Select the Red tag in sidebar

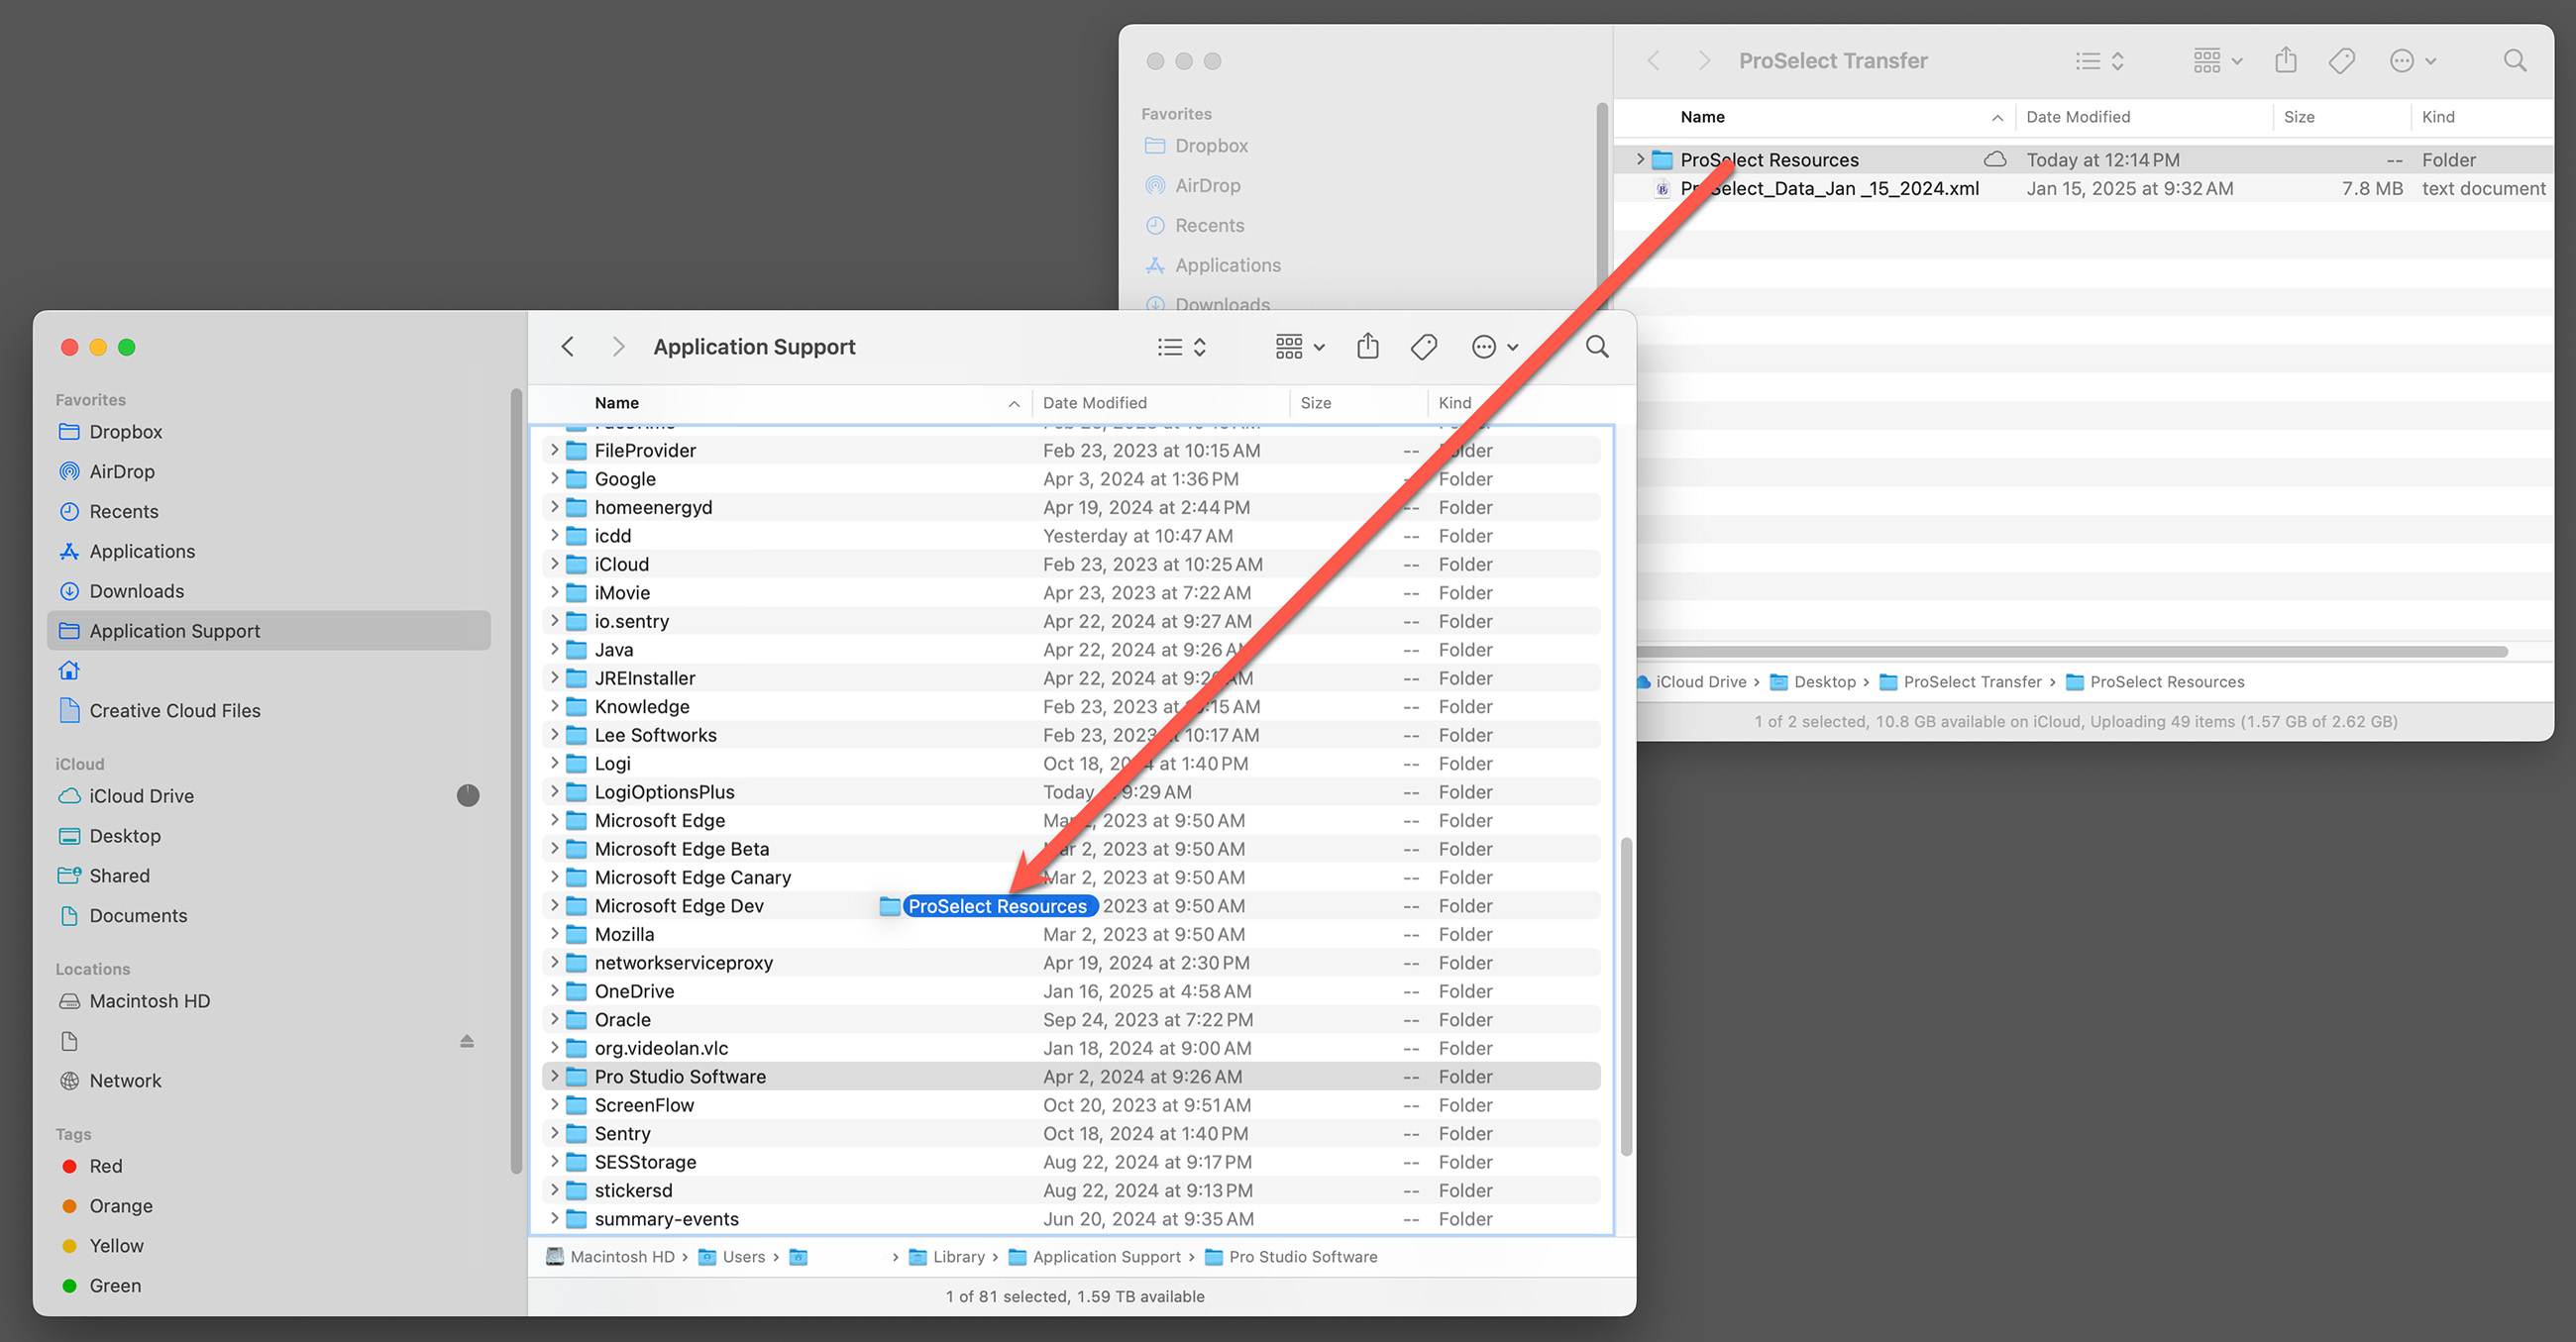click(x=105, y=1166)
